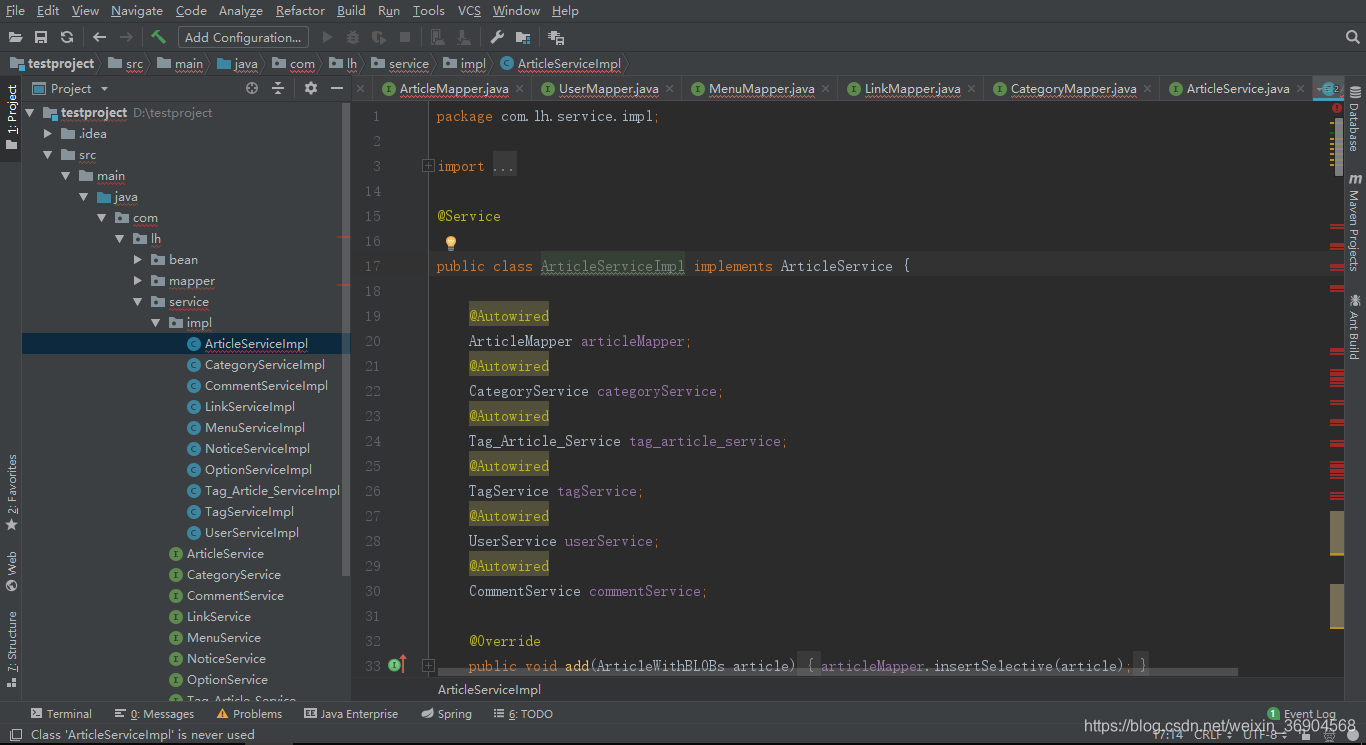The width and height of the screenshot is (1366, 745).
Task: Toggle the Z: Structure tool window
Action: [x=11, y=648]
